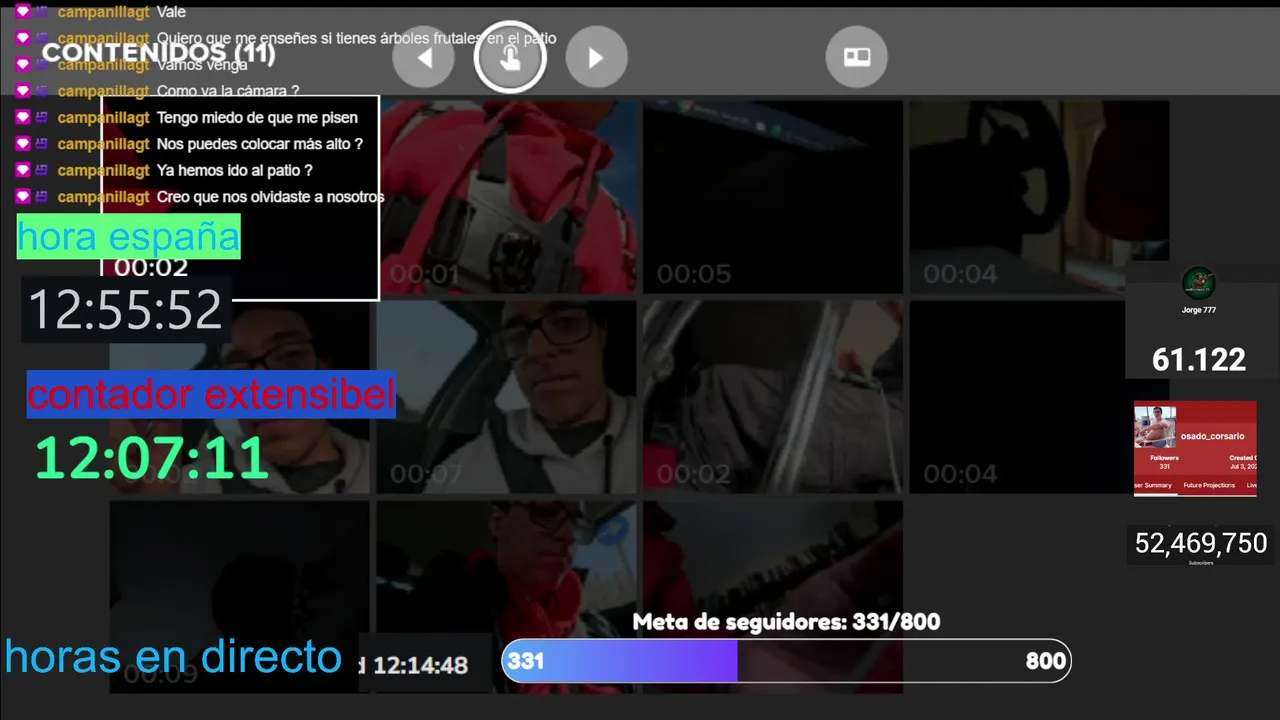Click purple badge beside 'Ya hemos ido al patio ?'

[42, 170]
